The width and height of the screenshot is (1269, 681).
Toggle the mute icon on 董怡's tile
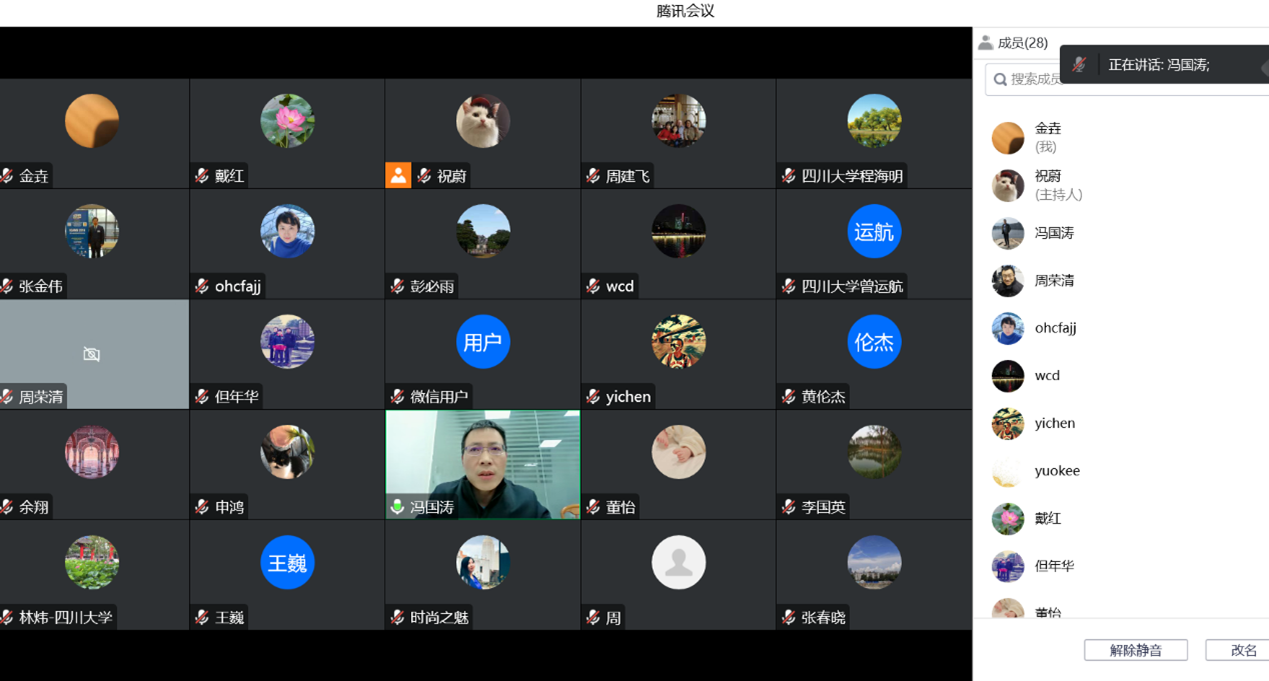593,507
